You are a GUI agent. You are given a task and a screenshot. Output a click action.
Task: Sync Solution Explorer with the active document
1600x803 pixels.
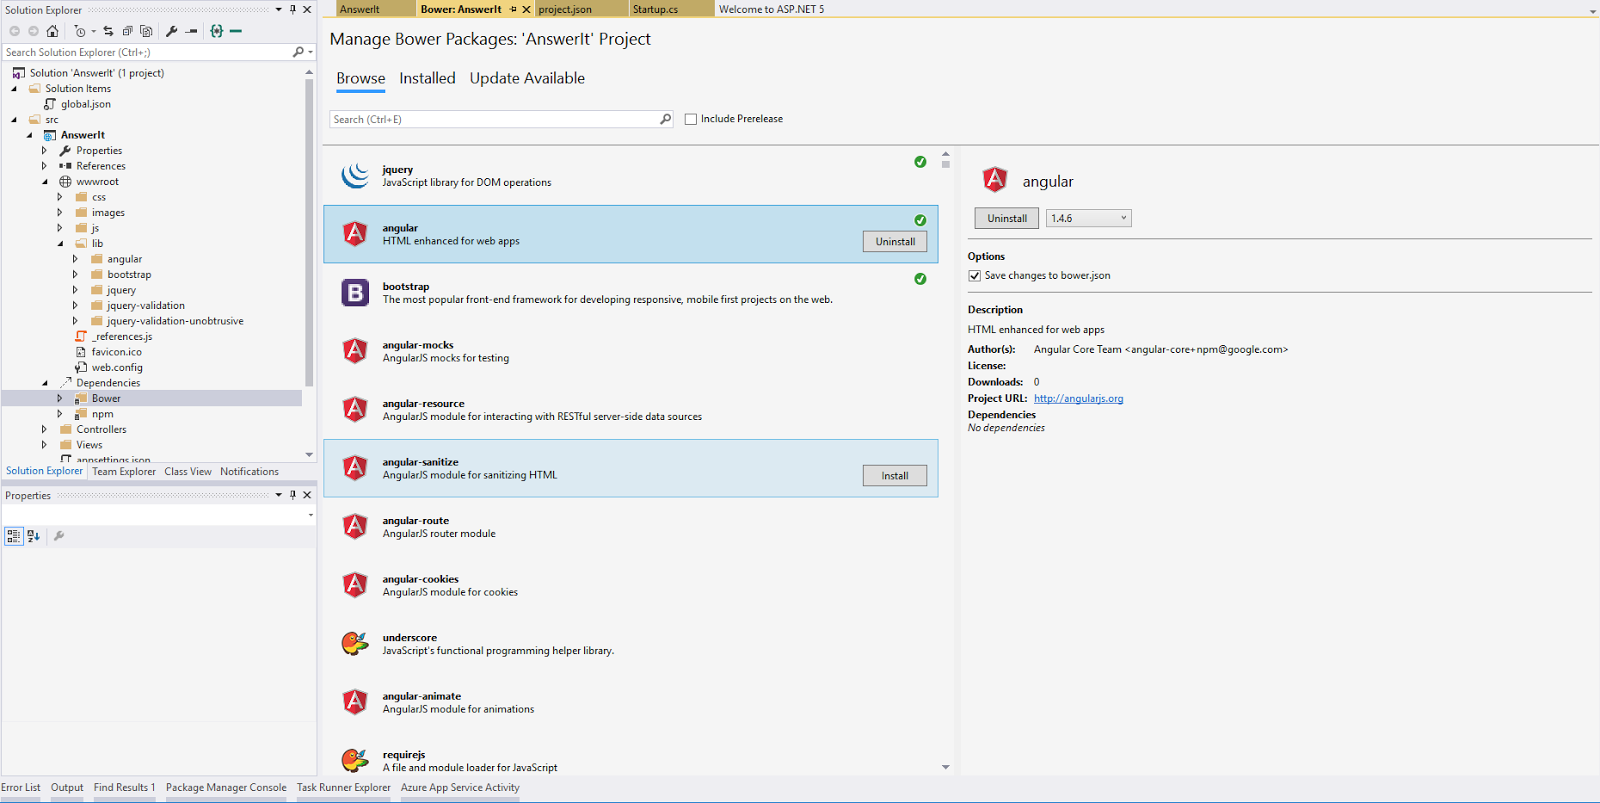coord(108,31)
